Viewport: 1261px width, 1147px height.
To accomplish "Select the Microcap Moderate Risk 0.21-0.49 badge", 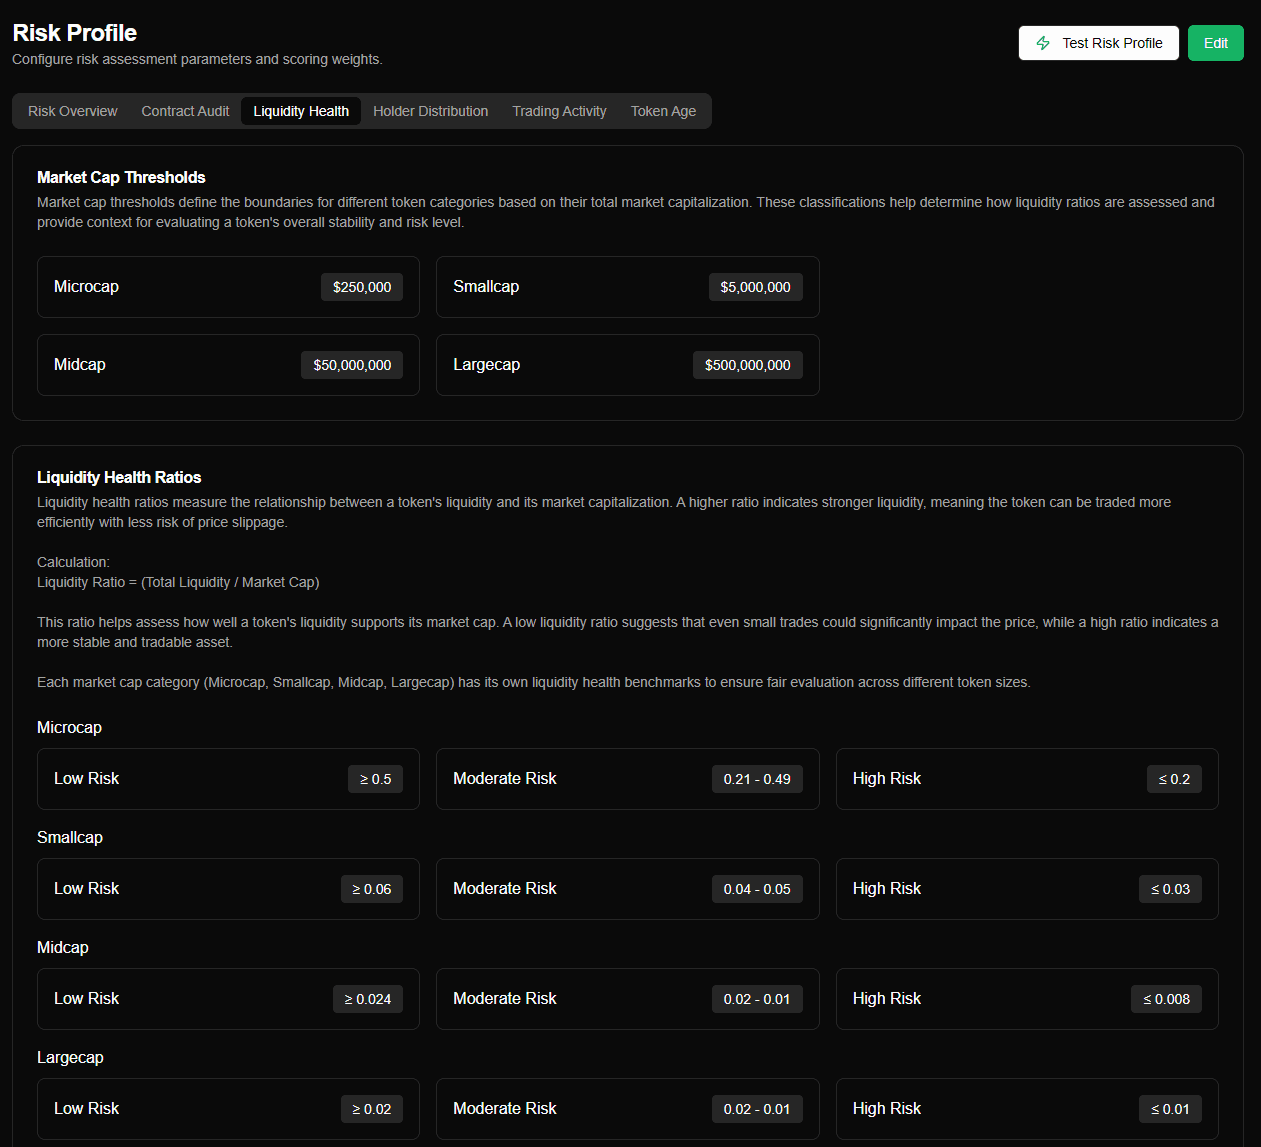I will pyautogui.click(x=757, y=778).
